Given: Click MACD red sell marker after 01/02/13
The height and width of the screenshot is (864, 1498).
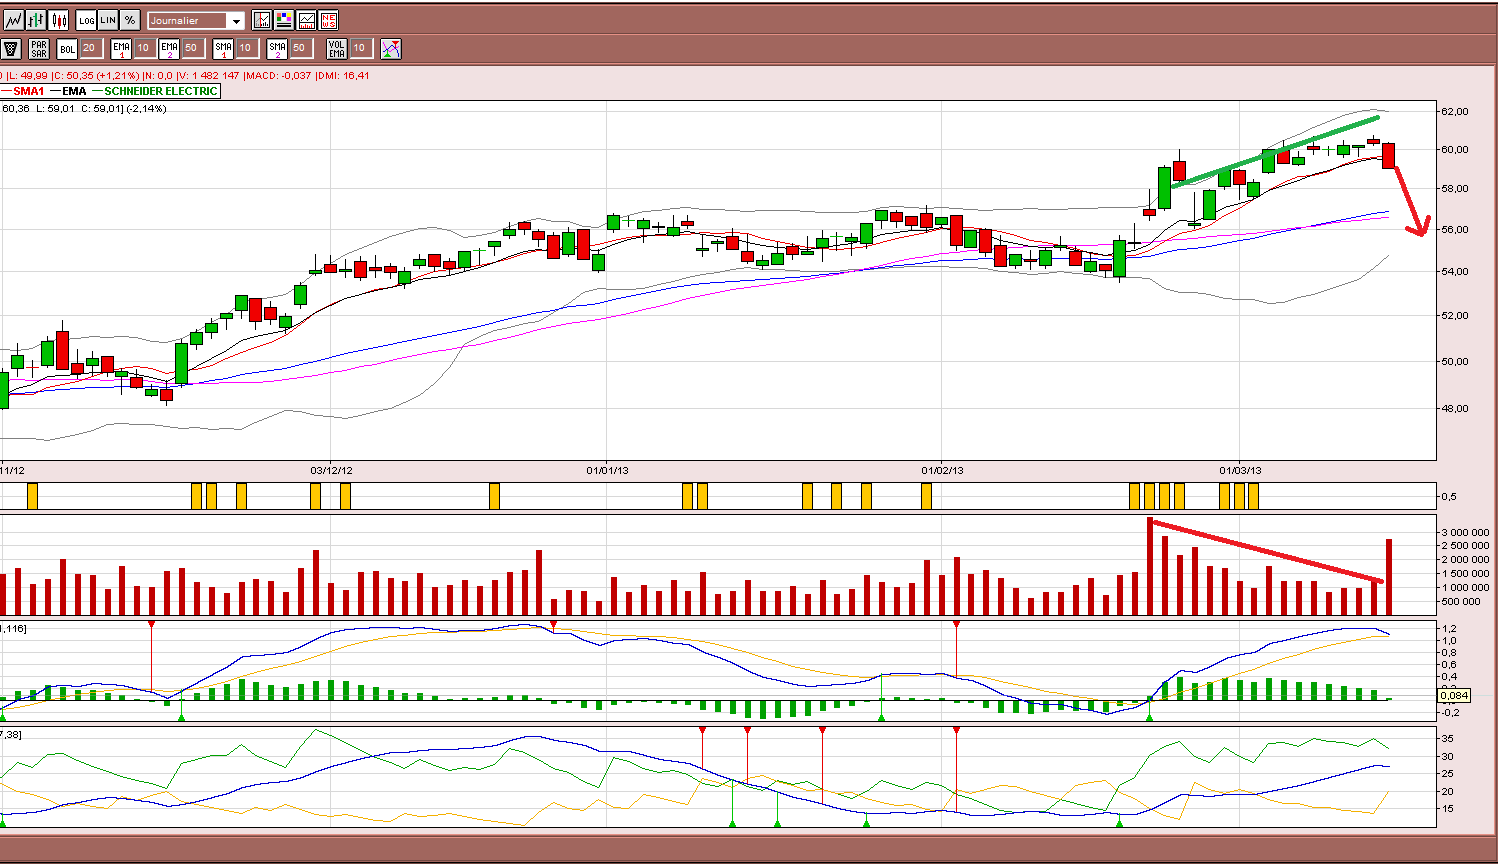Looking at the screenshot, I should coord(957,625).
